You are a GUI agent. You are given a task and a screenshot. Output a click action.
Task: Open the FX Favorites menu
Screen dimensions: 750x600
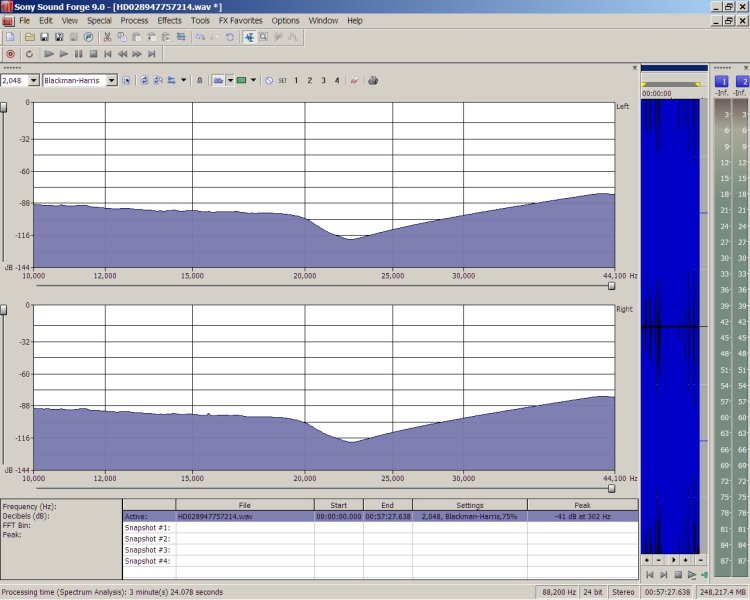[240, 20]
